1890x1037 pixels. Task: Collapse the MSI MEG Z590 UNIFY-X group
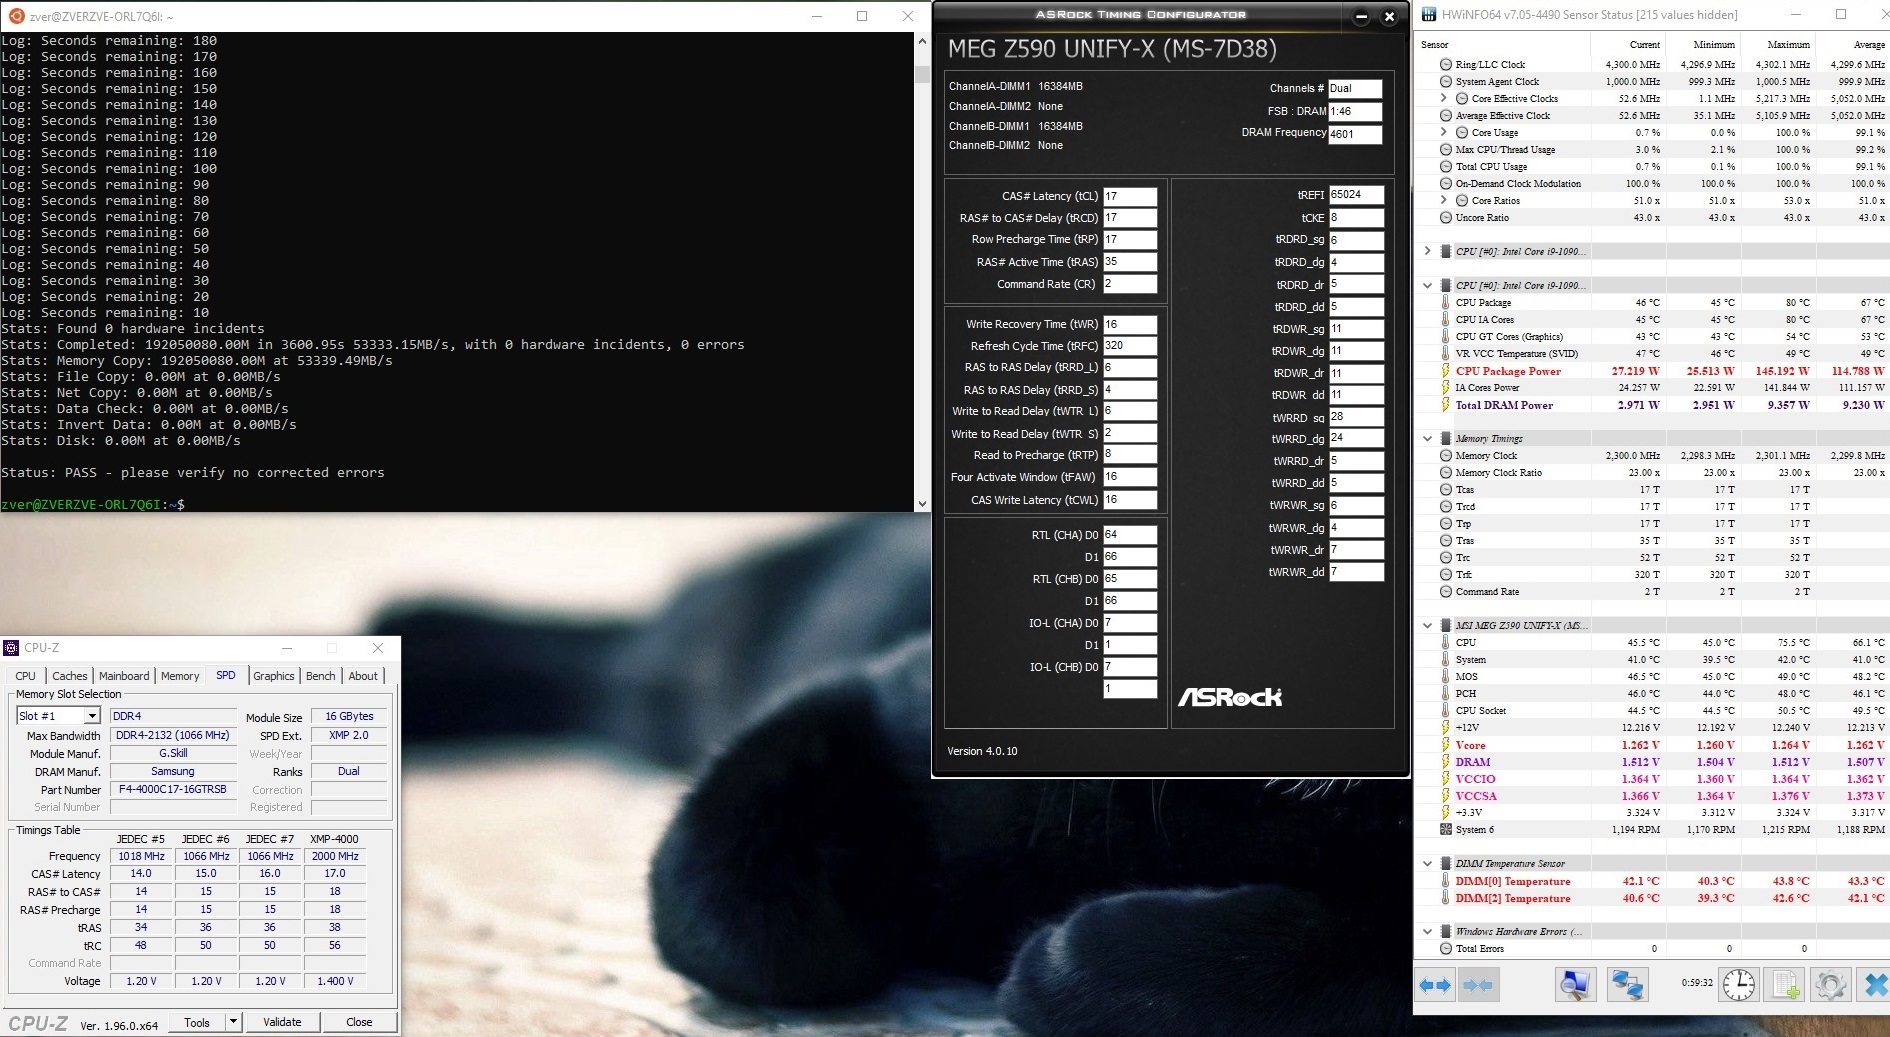(x=1428, y=626)
